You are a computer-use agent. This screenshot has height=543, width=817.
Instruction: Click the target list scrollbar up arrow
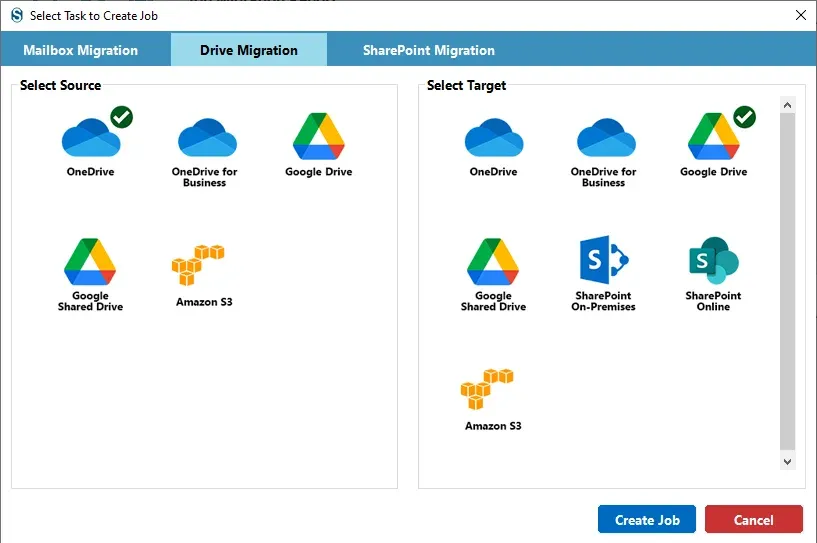click(787, 105)
